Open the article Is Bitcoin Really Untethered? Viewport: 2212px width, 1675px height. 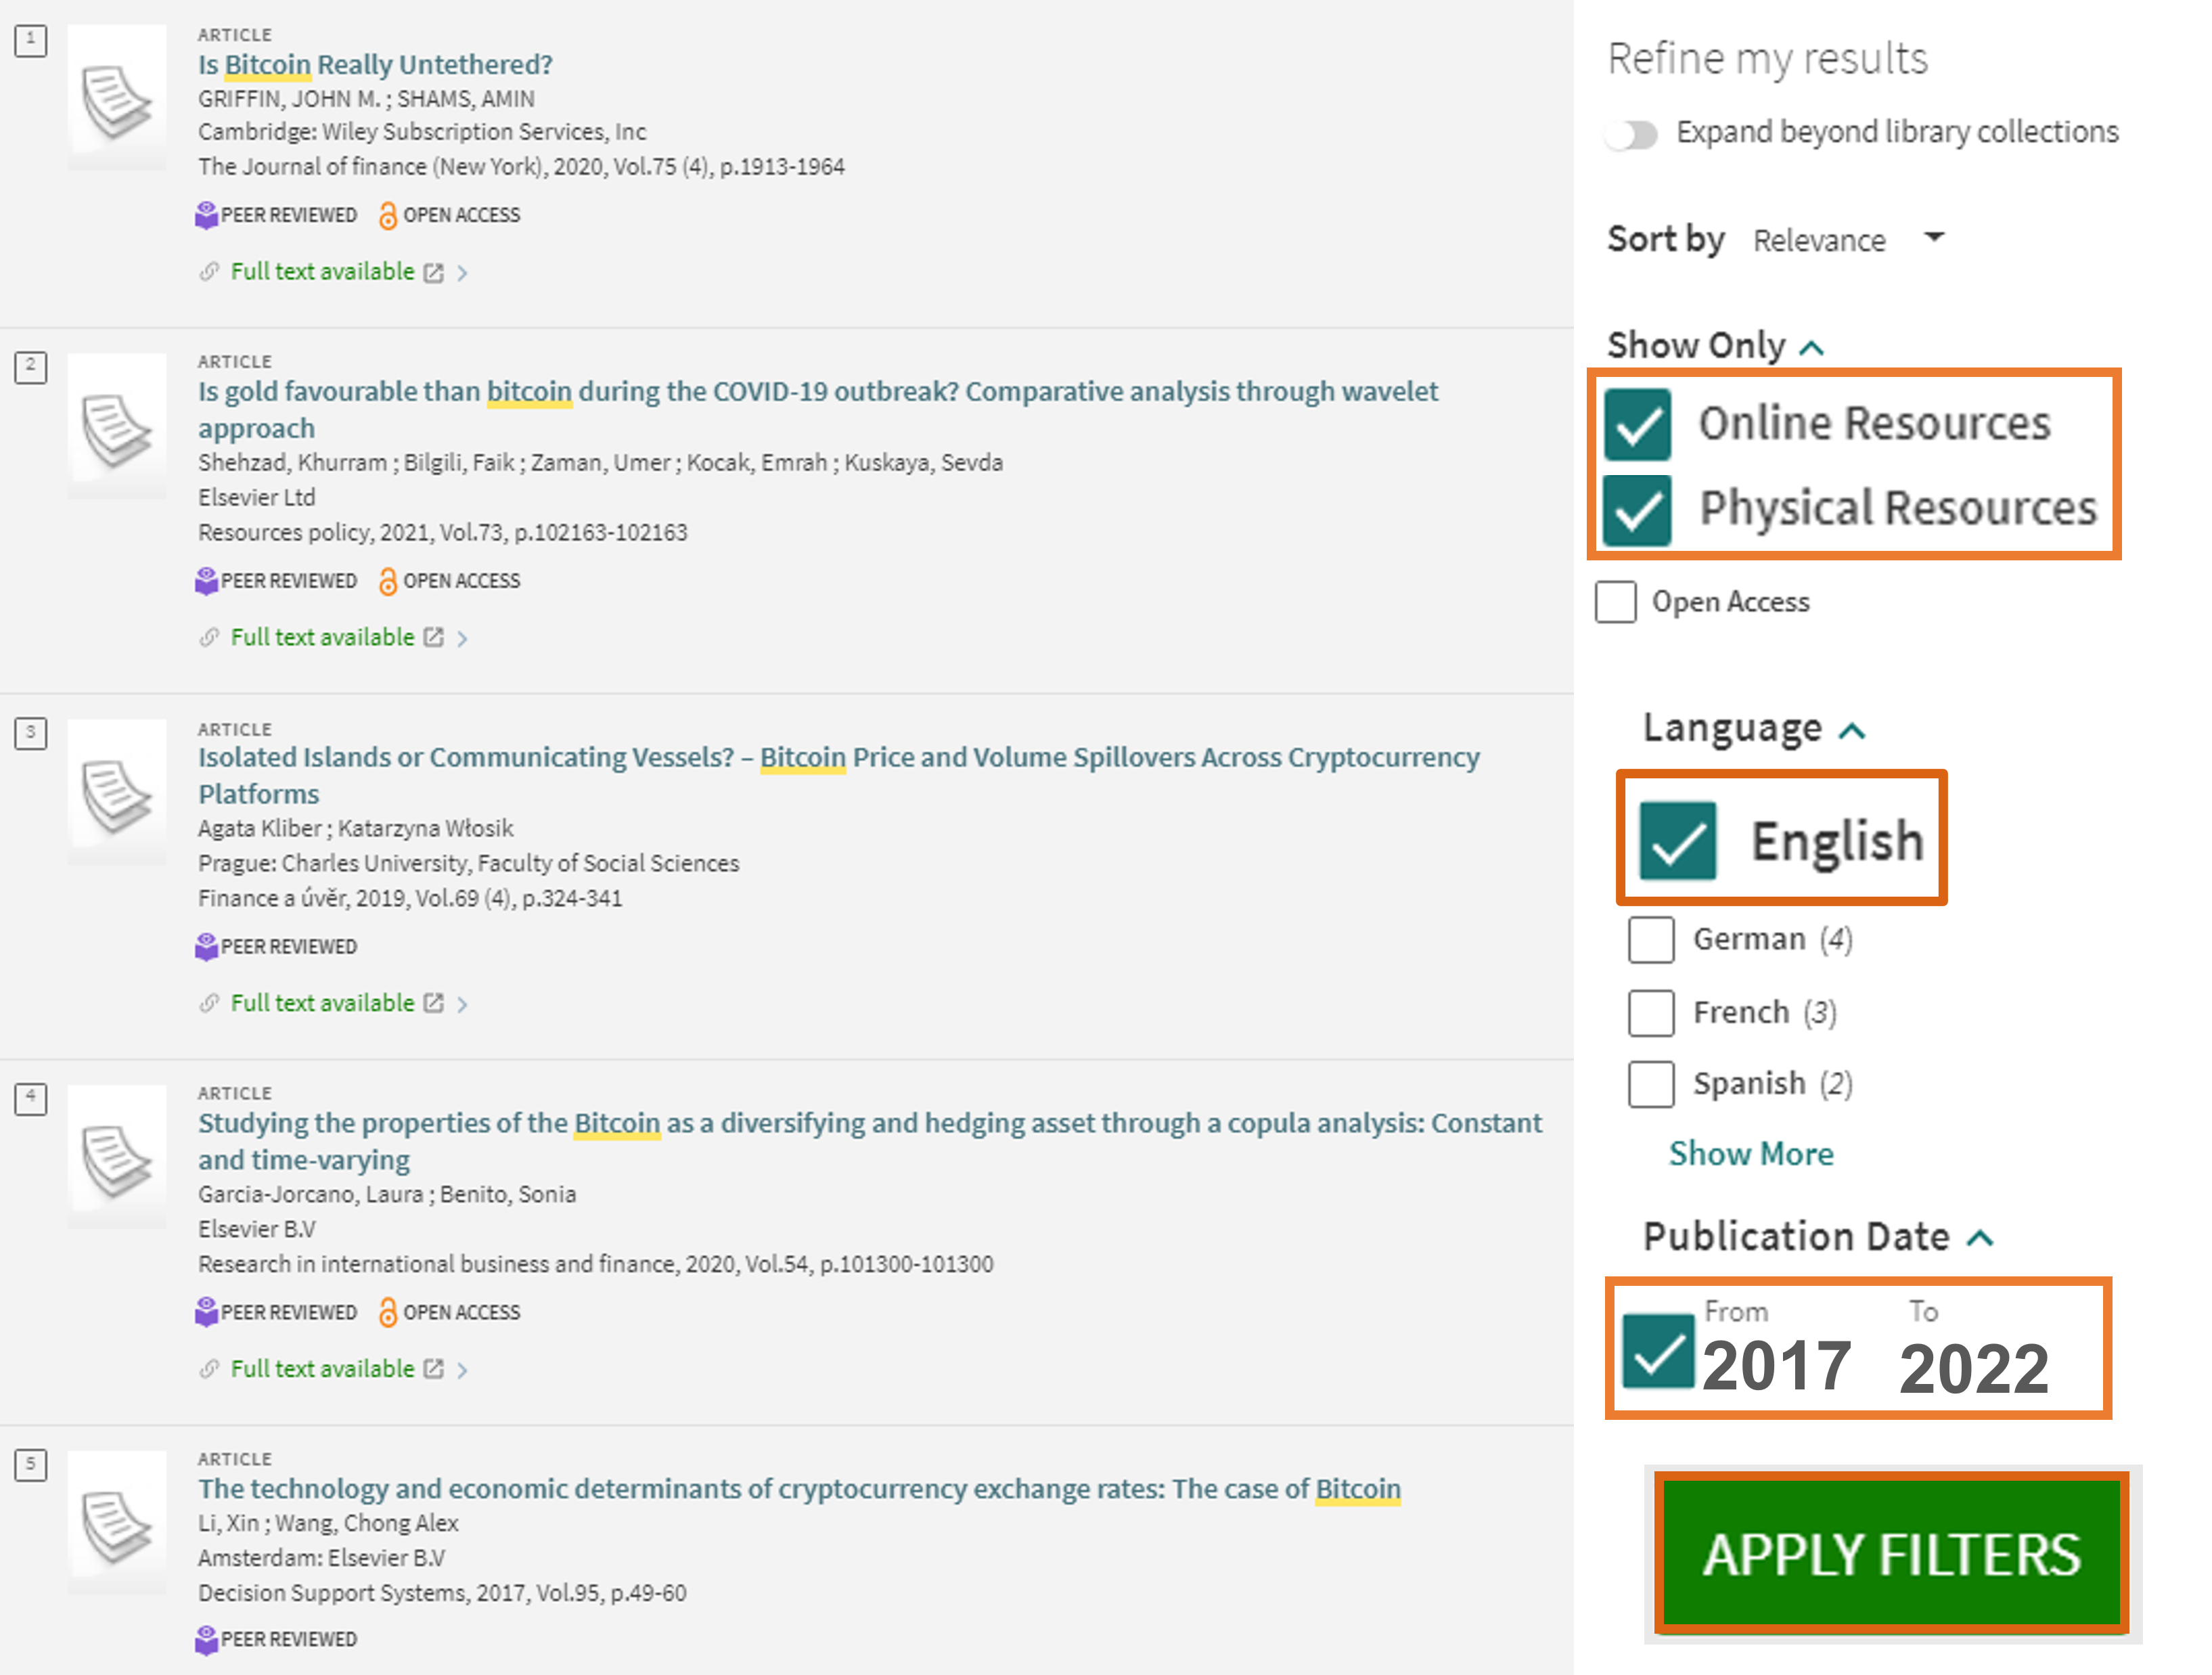click(x=374, y=64)
